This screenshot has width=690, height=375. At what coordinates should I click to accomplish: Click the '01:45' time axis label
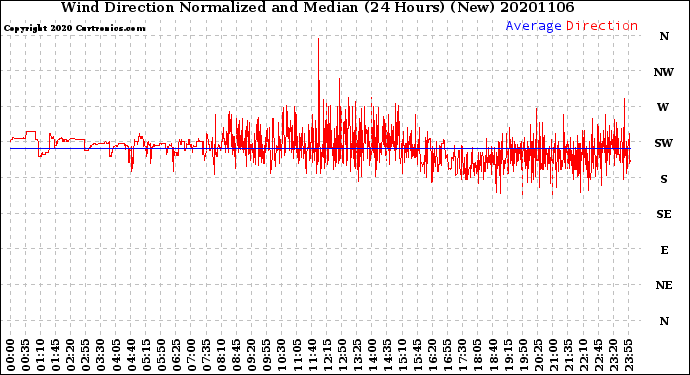tap(55, 355)
